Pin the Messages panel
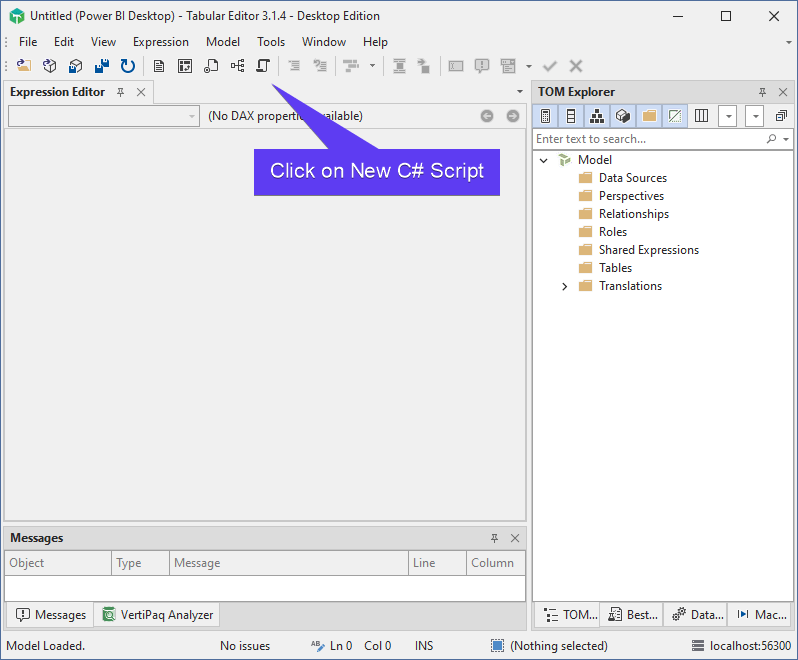This screenshot has width=798, height=660. point(494,538)
